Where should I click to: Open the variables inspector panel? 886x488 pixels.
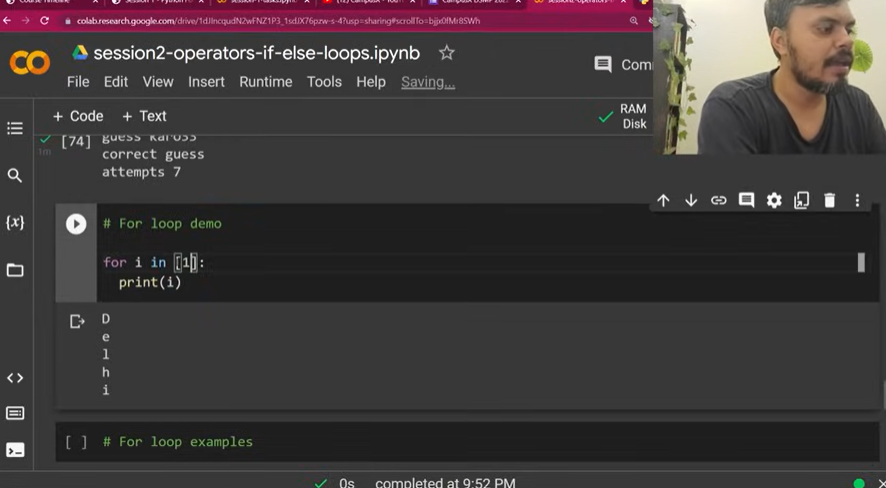15,222
